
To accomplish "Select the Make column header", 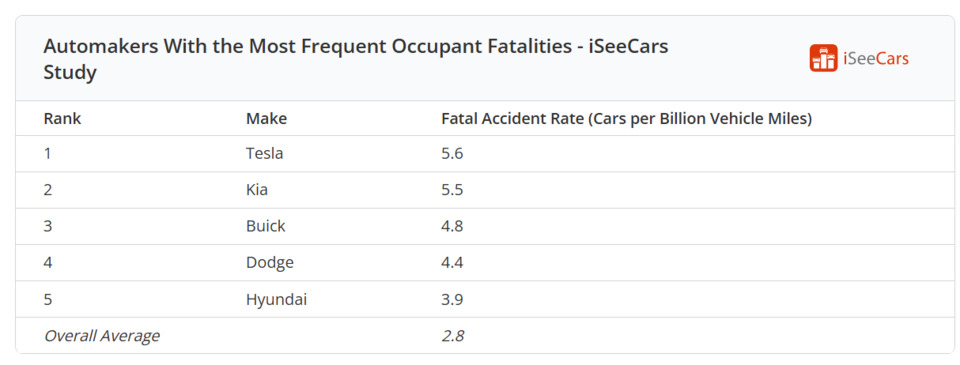I will 266,119.
